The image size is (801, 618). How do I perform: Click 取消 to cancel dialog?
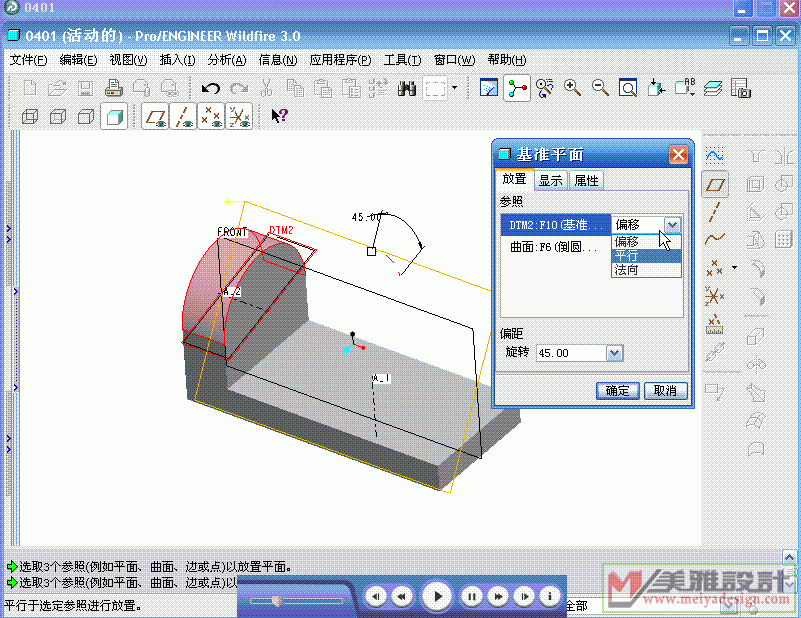tap(666, 391)
